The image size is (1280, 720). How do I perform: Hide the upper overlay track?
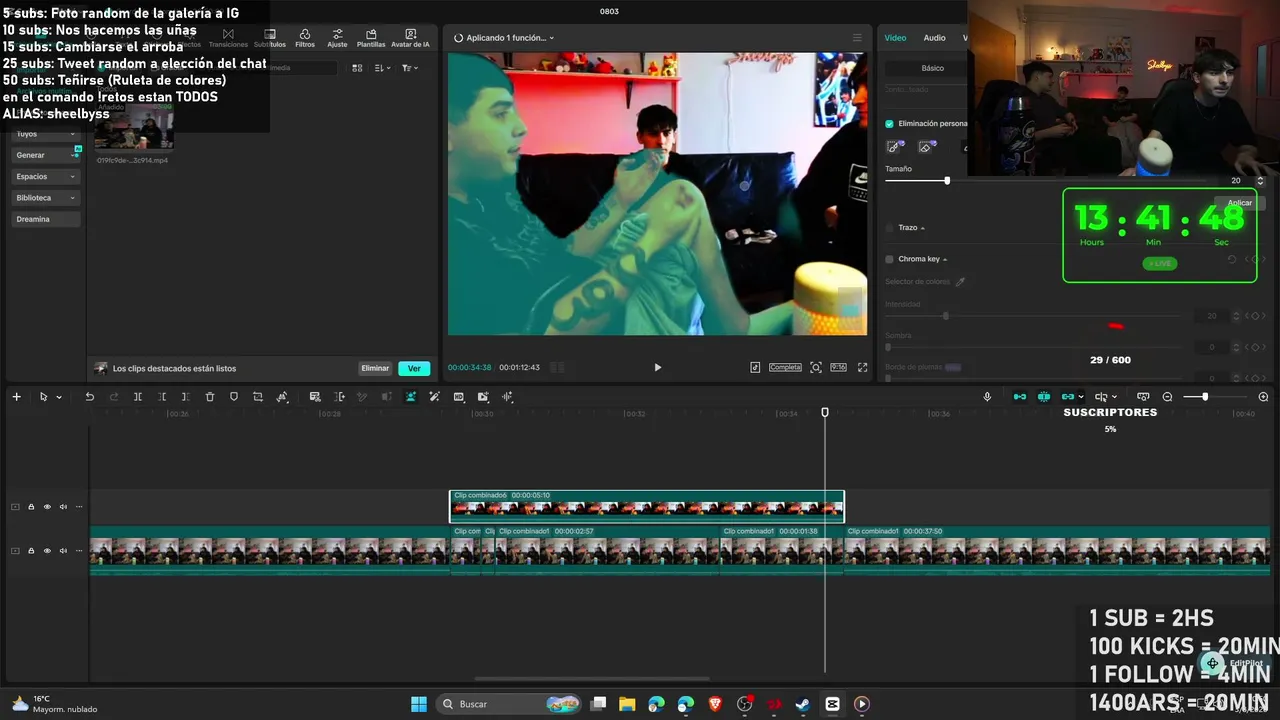pyautogui.click(x=47, y=507)
